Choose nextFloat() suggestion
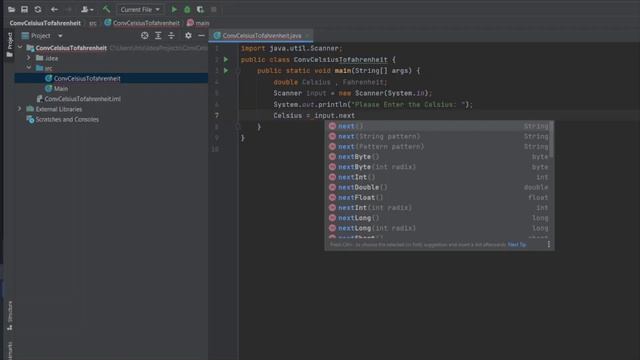Image resolution: width=640 pixels, height=360 pixels. pyautogui.click(x=438, y=198)
